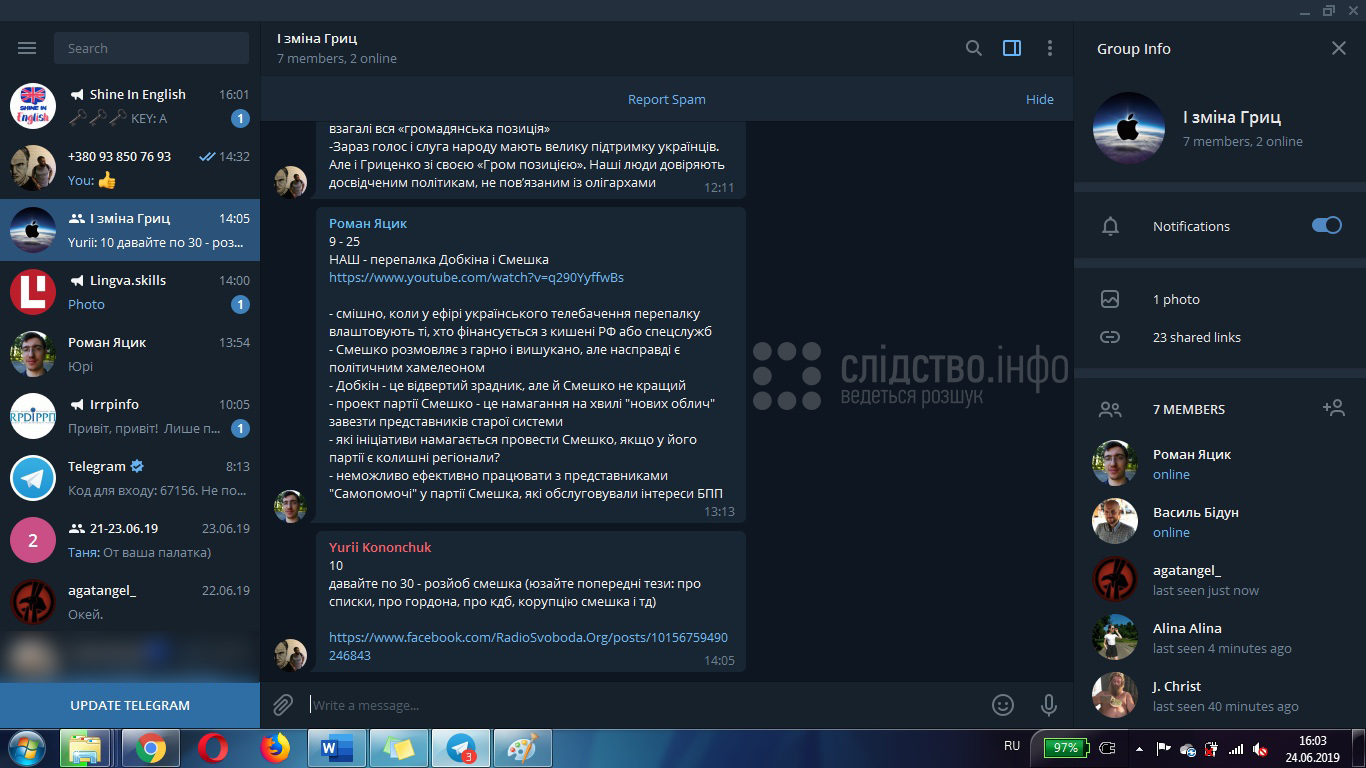Screen dimensions: 1366x768
Task: Hide the spam report bar
Action: (1040, 99)
